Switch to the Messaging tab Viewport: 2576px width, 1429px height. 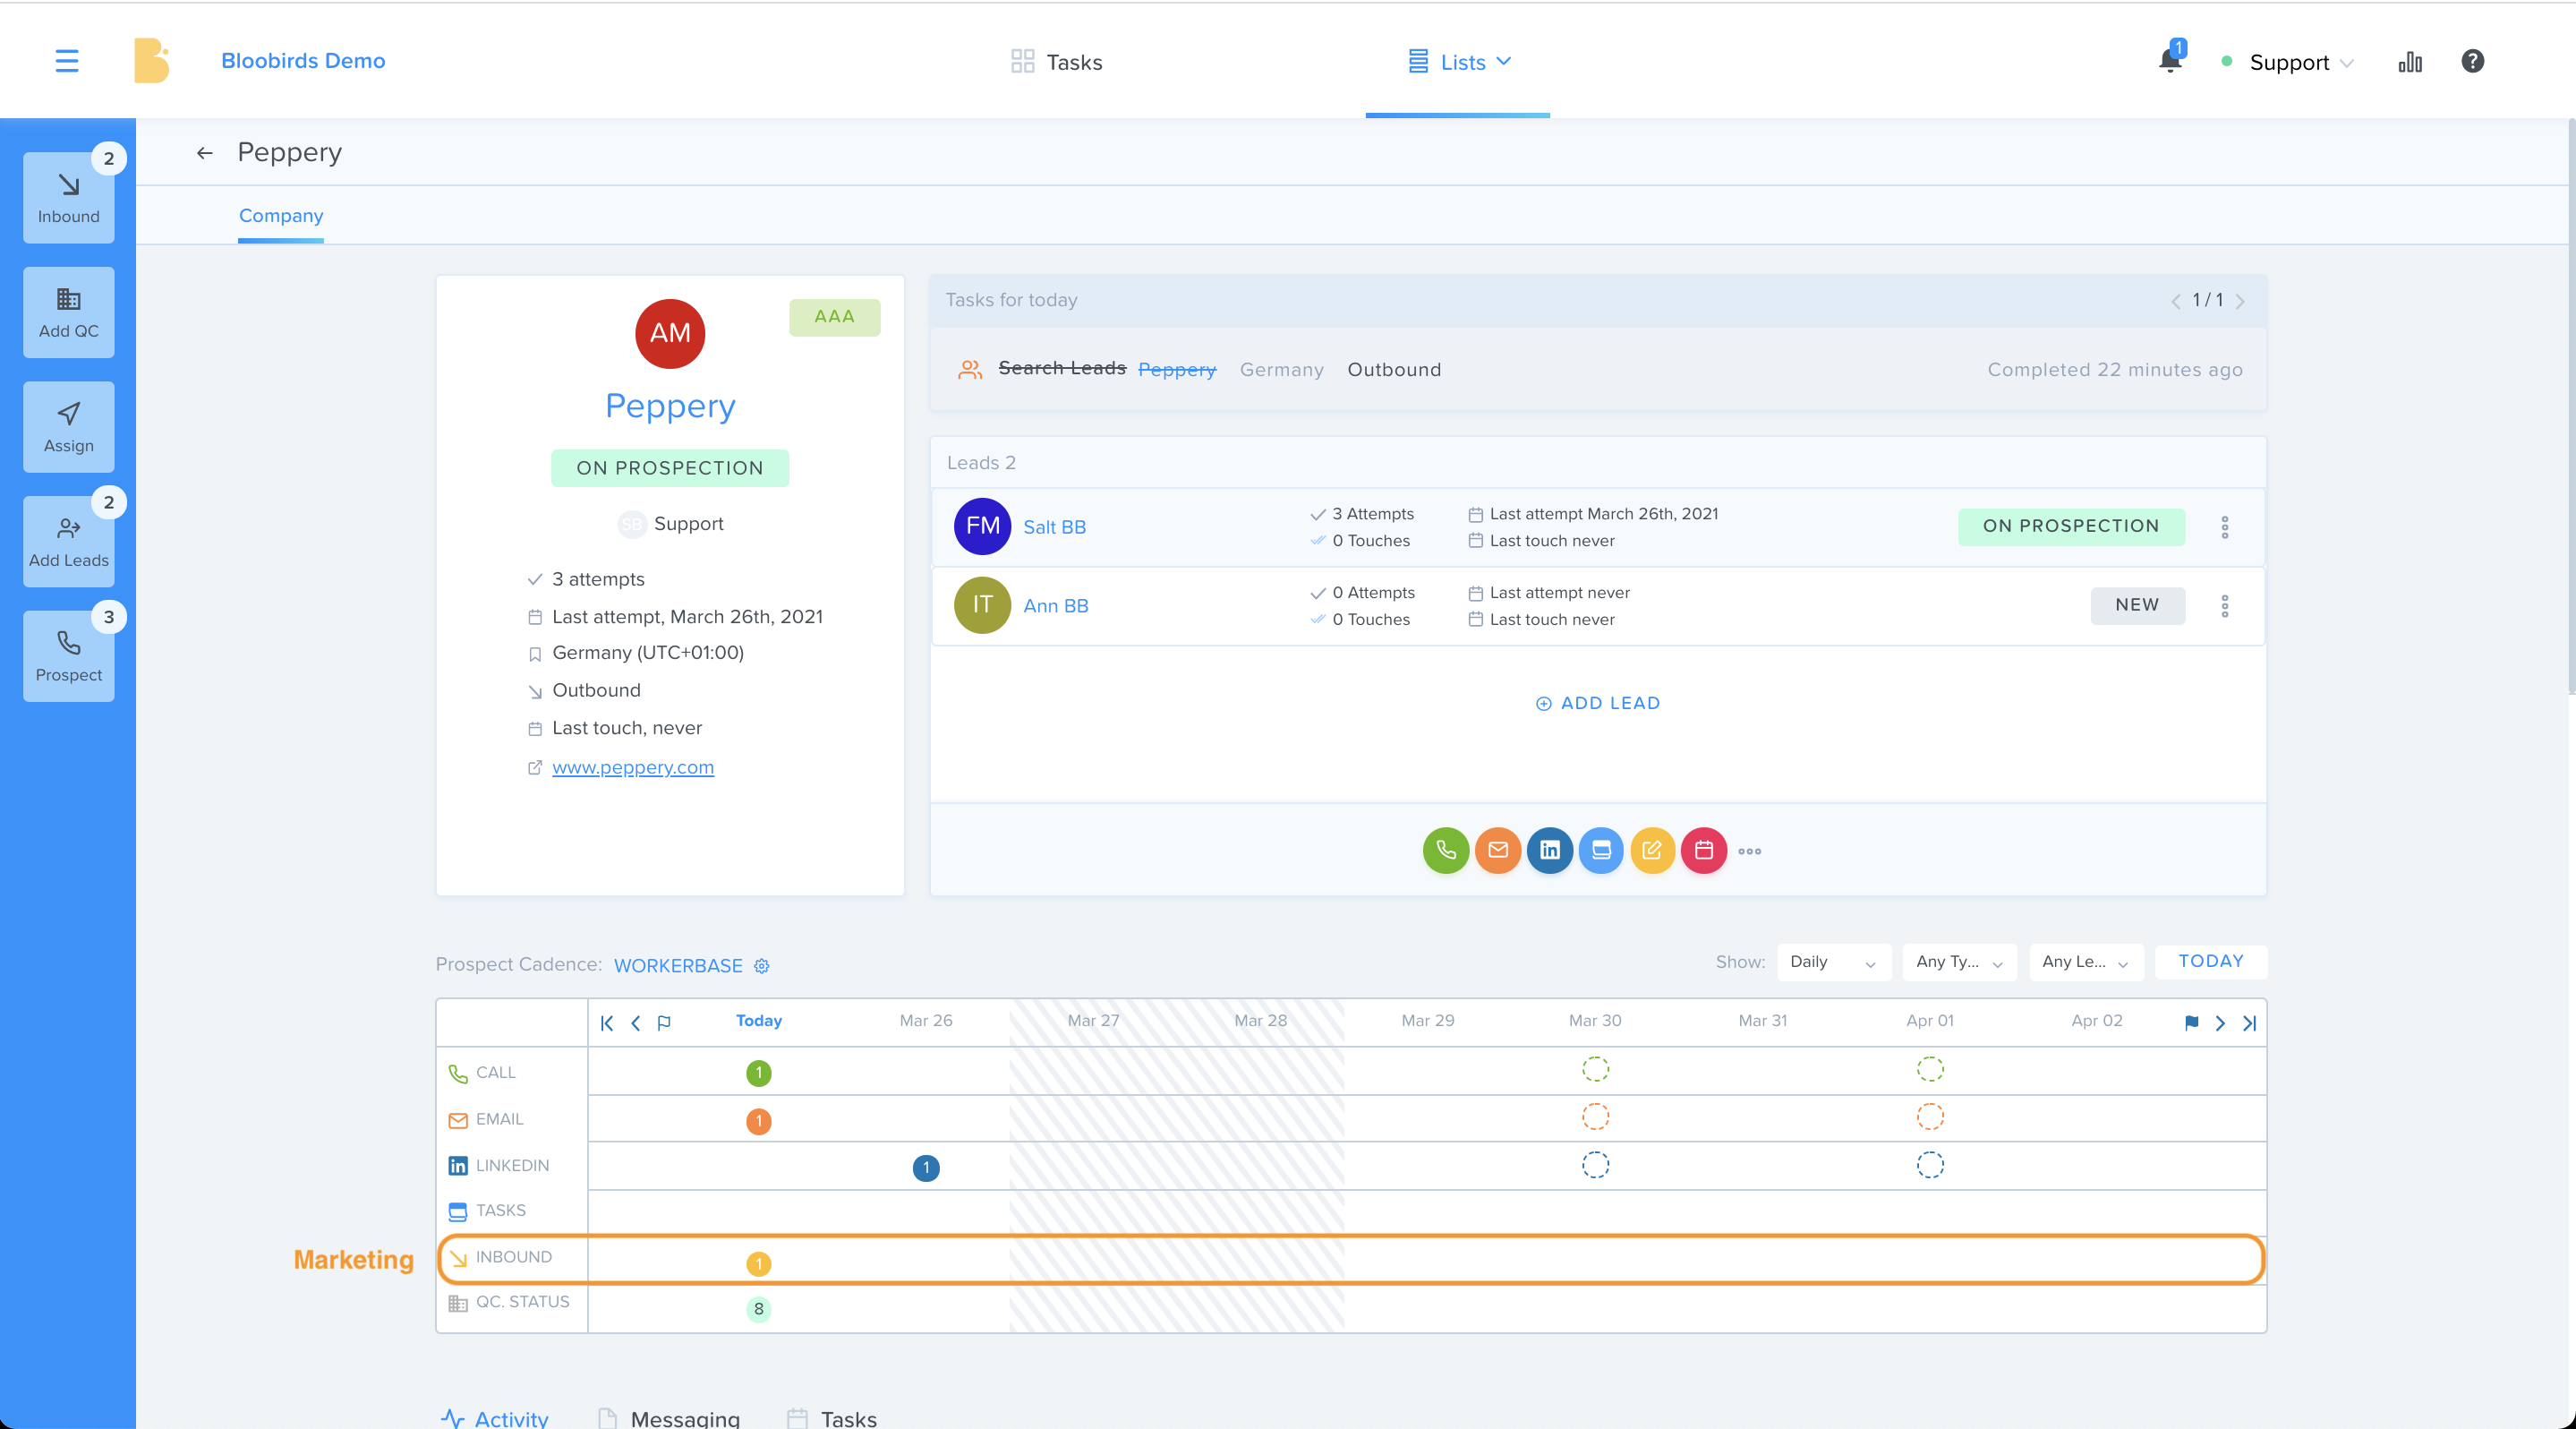click(669, 1417)
